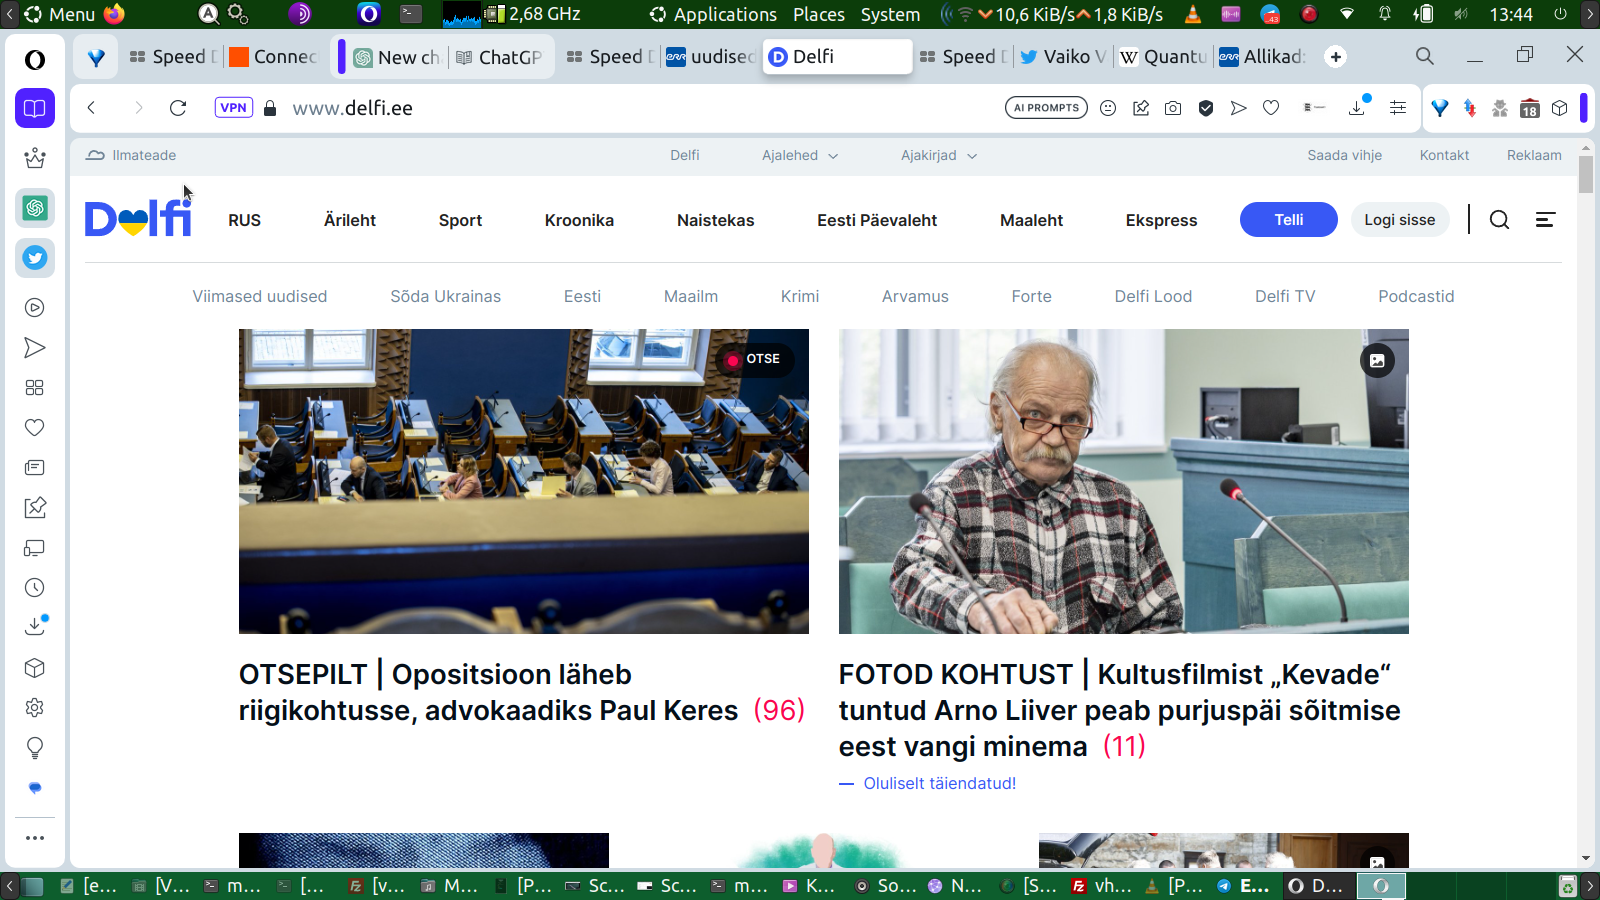Open ChatGPT in the Opera sidebar
The width and height of the screenshot is (1600, 900).
pos(35,208)
